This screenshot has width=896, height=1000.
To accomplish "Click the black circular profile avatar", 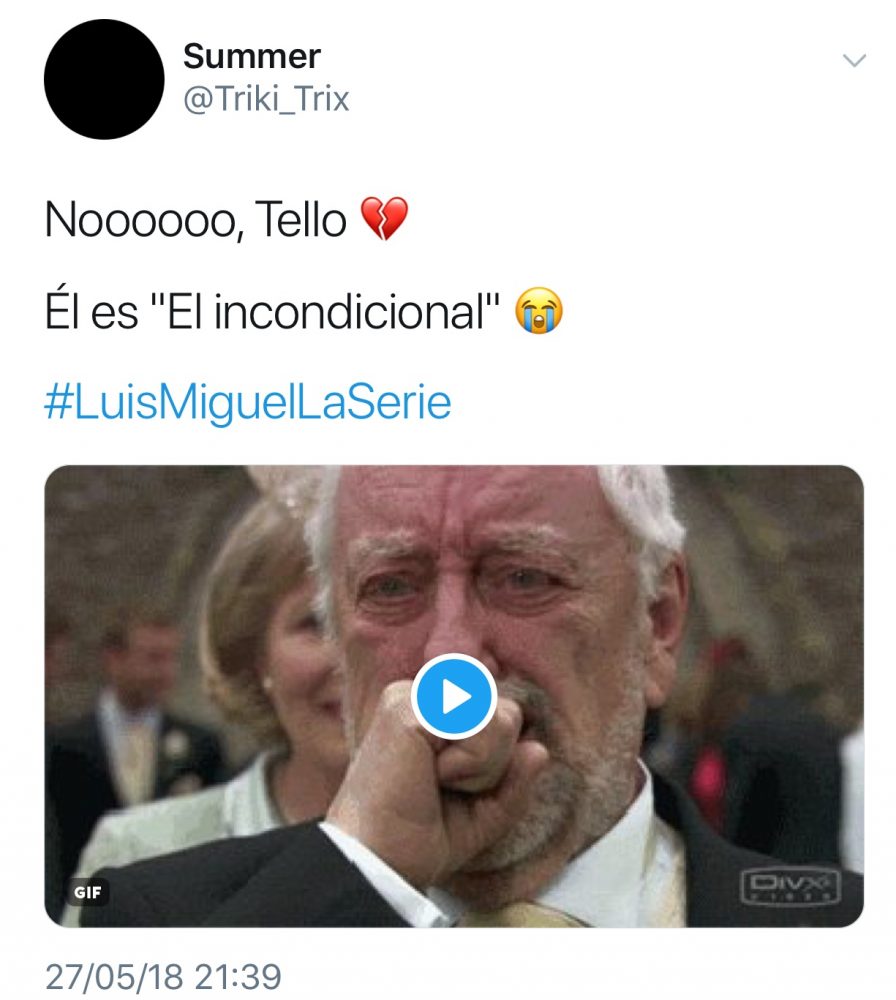I will (x=104, y=79).
